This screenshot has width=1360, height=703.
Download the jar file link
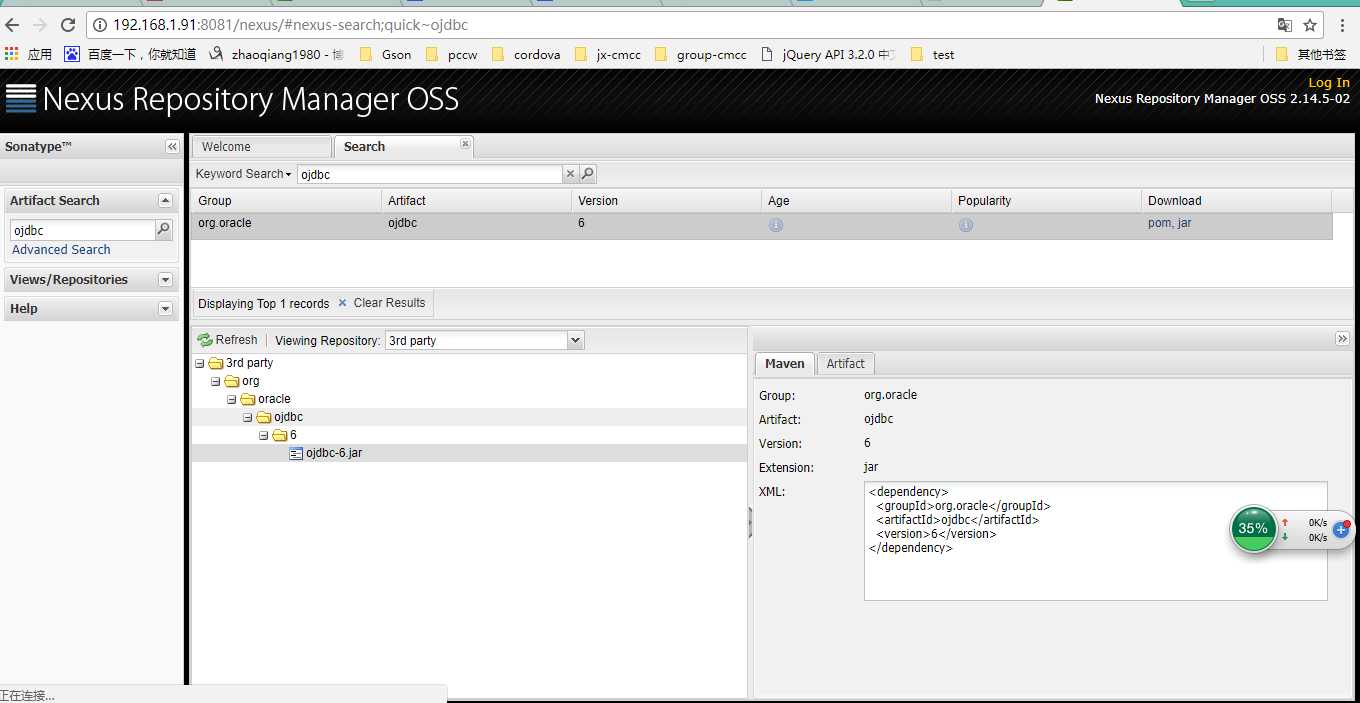pos(1184,223)
